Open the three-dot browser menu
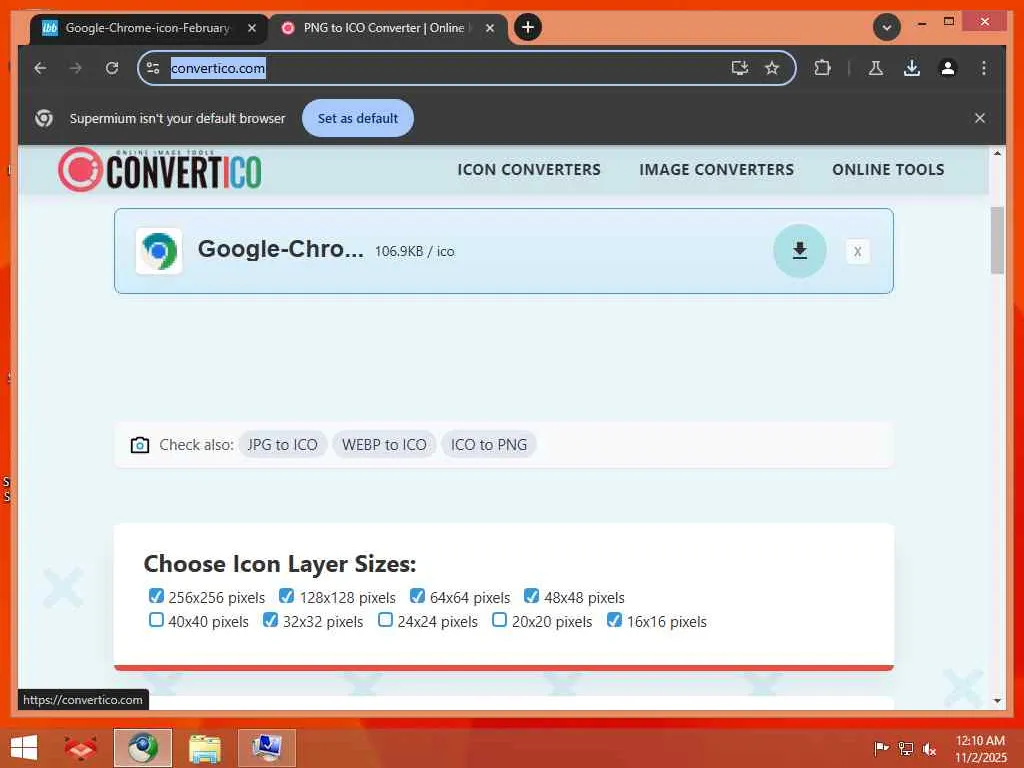Screen dimensions: 1024x768 tap(984, 68)
